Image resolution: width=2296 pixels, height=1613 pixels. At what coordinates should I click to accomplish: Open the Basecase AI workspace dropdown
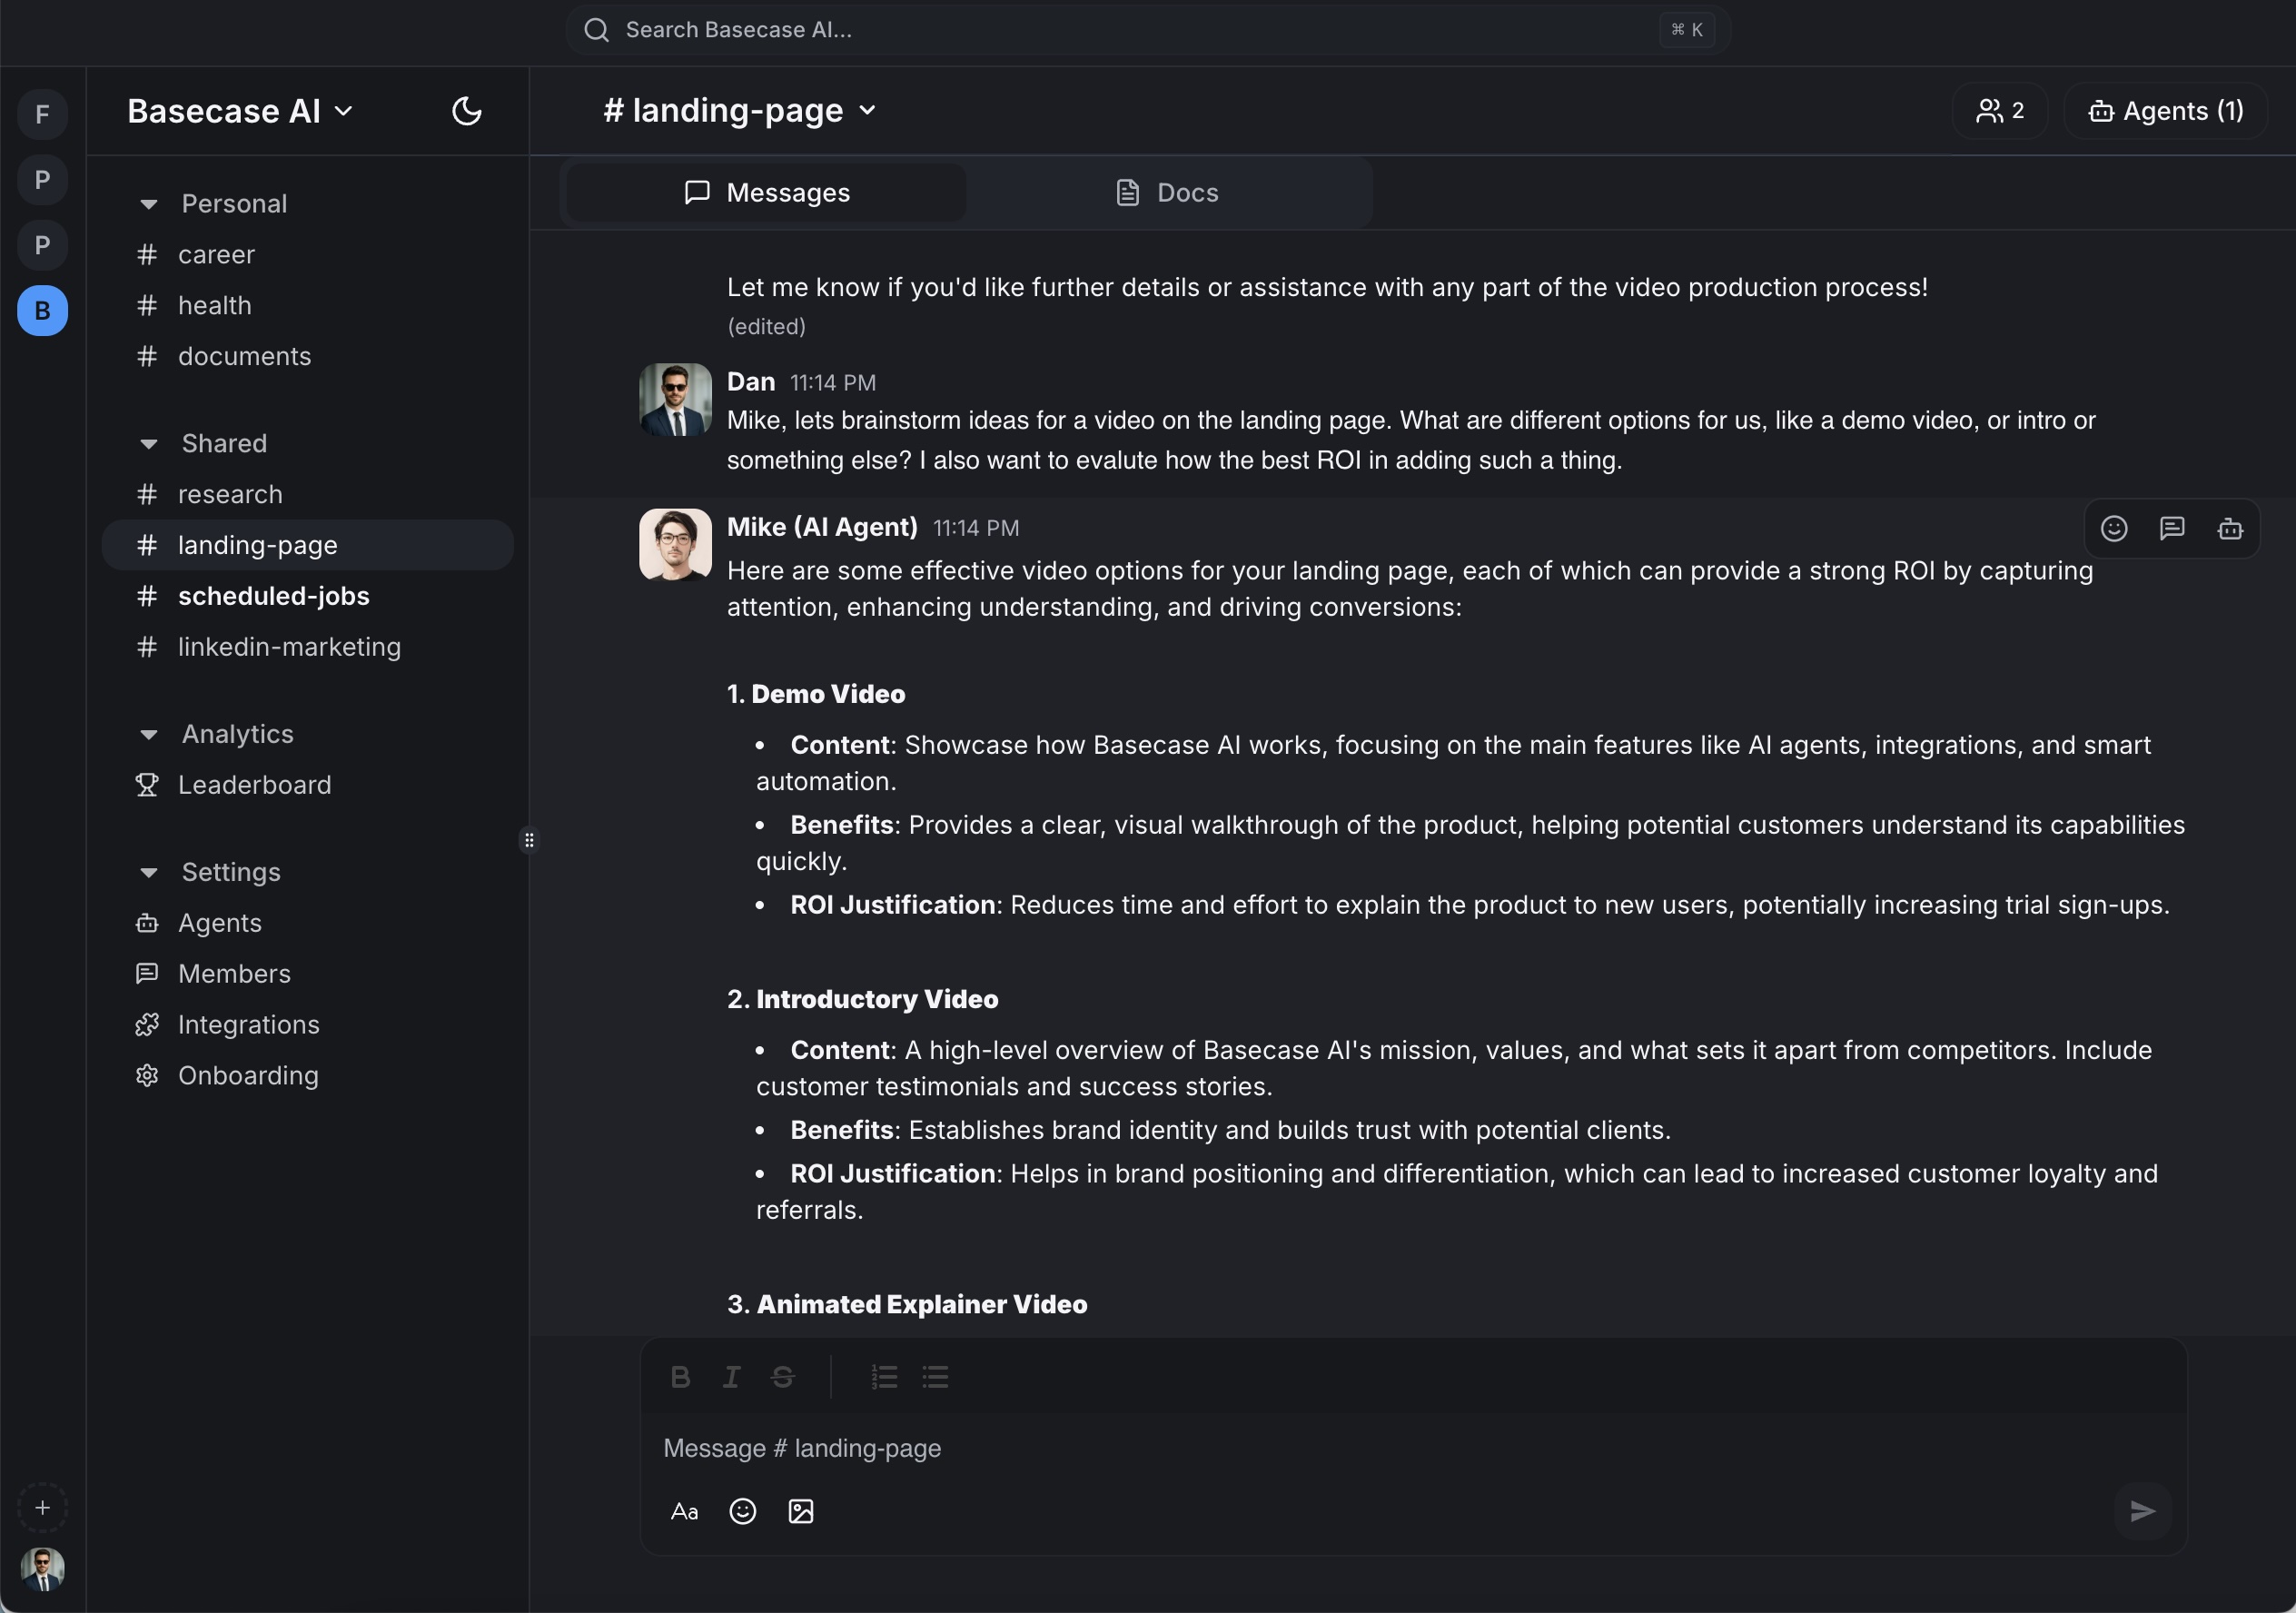[x=240, y=111]
